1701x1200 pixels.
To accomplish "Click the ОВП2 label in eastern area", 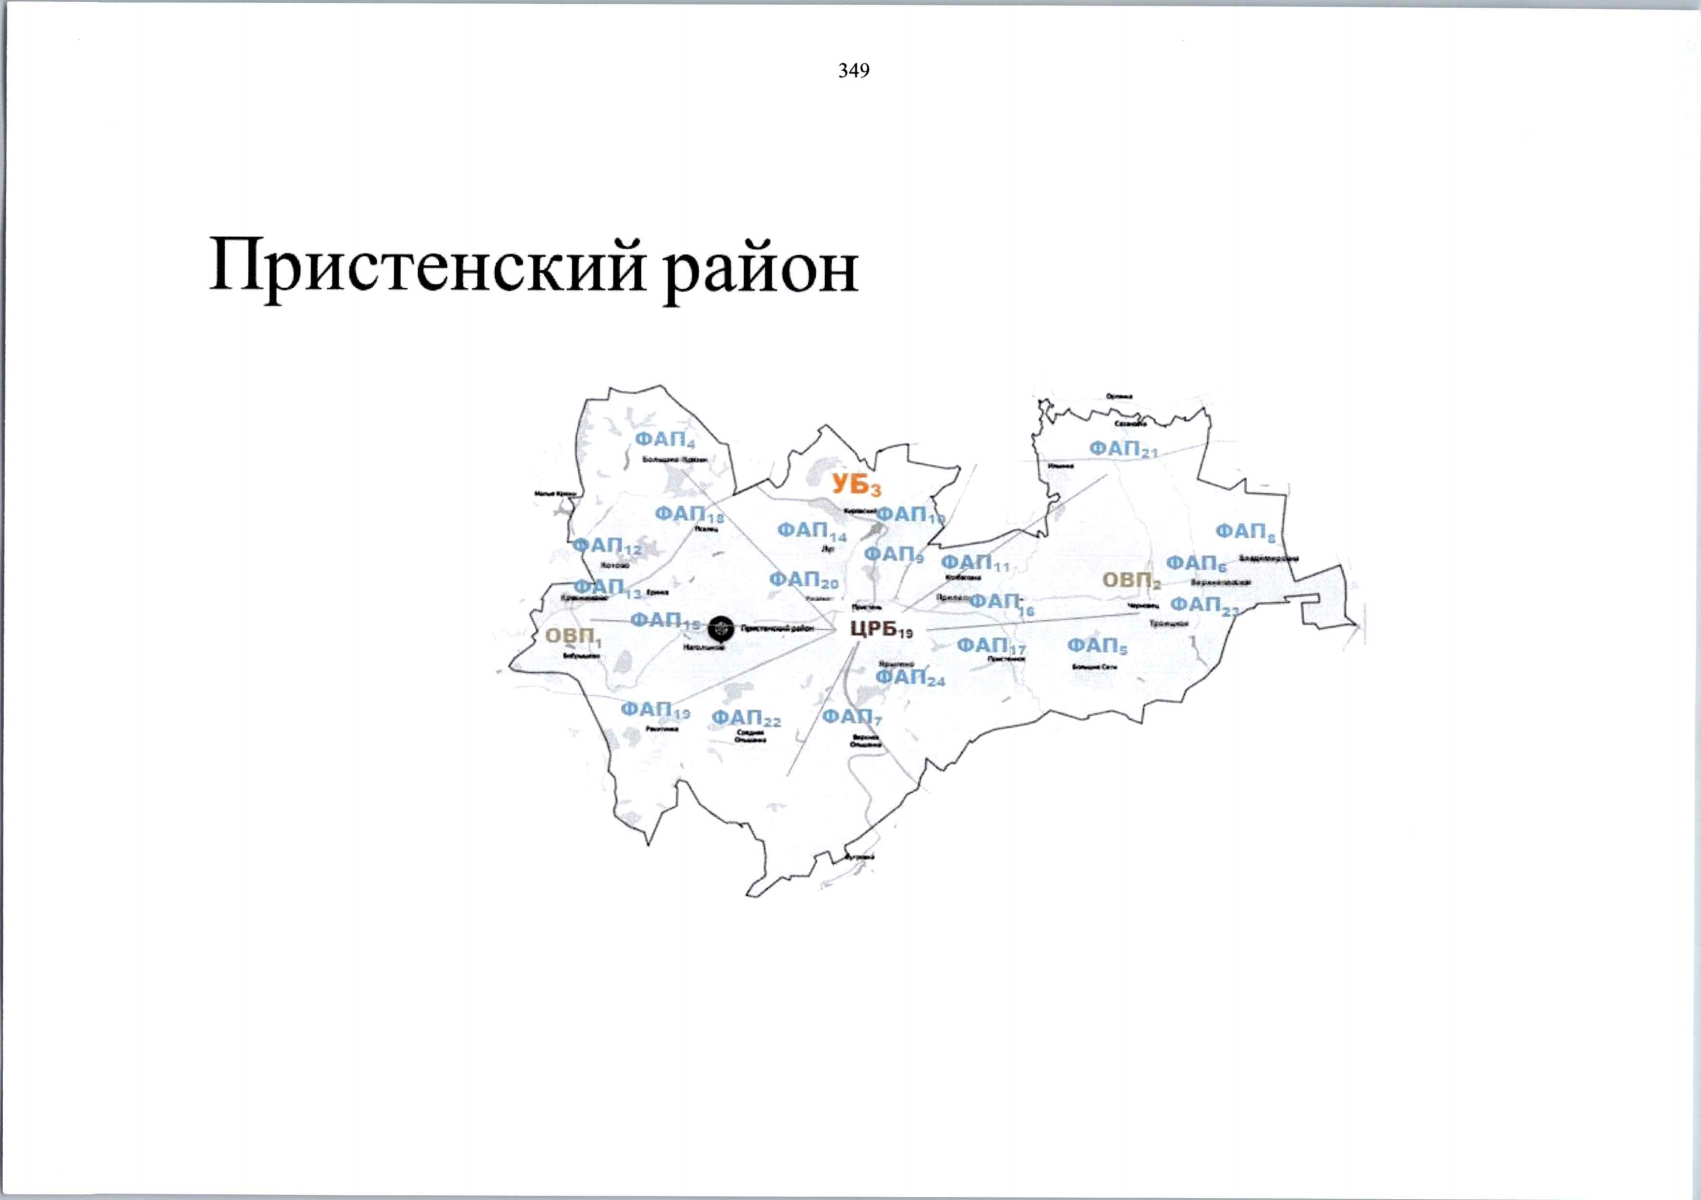I will pyautogui.click(x=1131, y=581).
